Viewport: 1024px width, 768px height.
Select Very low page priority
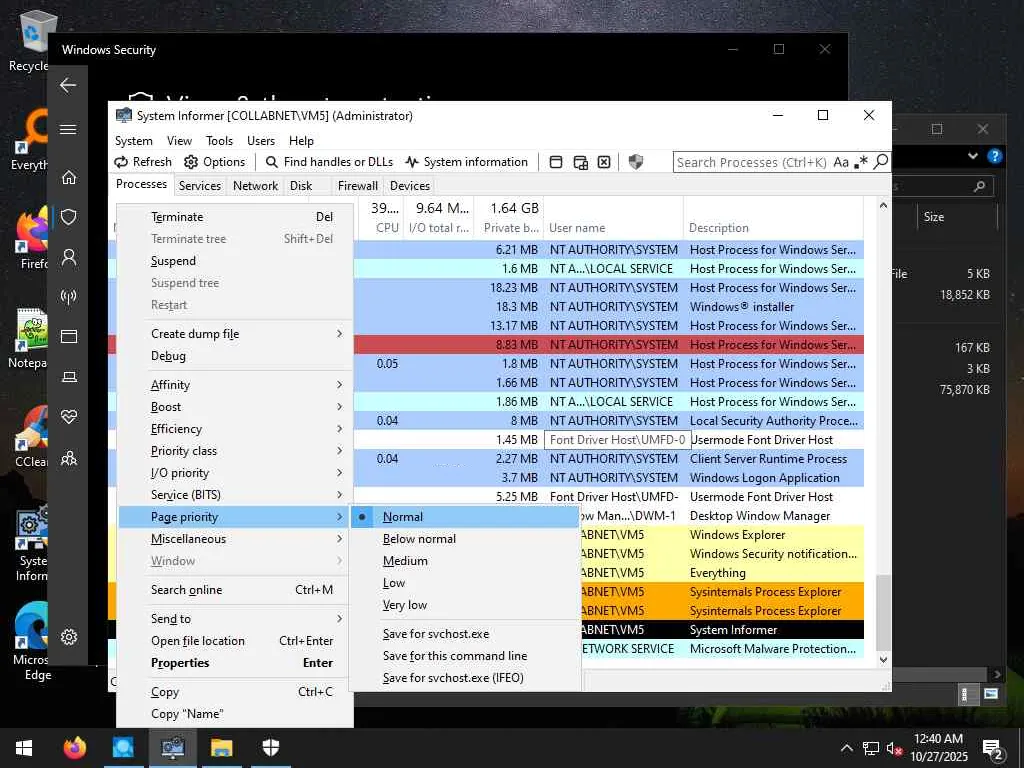pos(465,605)
